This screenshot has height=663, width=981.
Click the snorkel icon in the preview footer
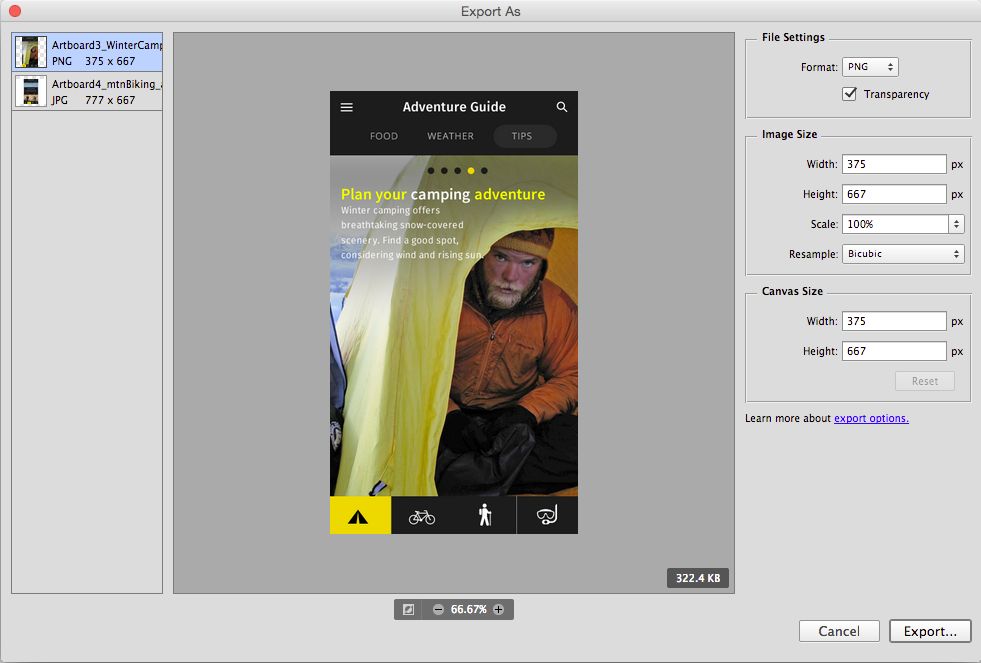click(547, 515)
